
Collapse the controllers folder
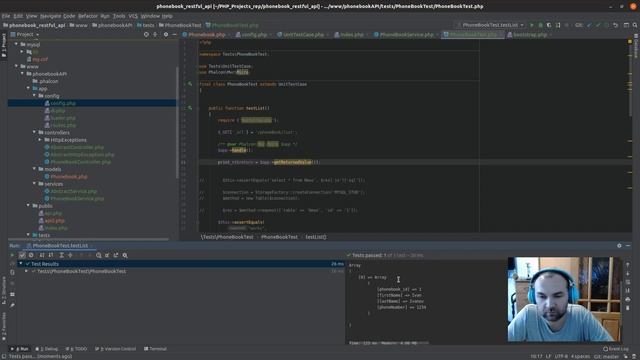click(34, 132)
